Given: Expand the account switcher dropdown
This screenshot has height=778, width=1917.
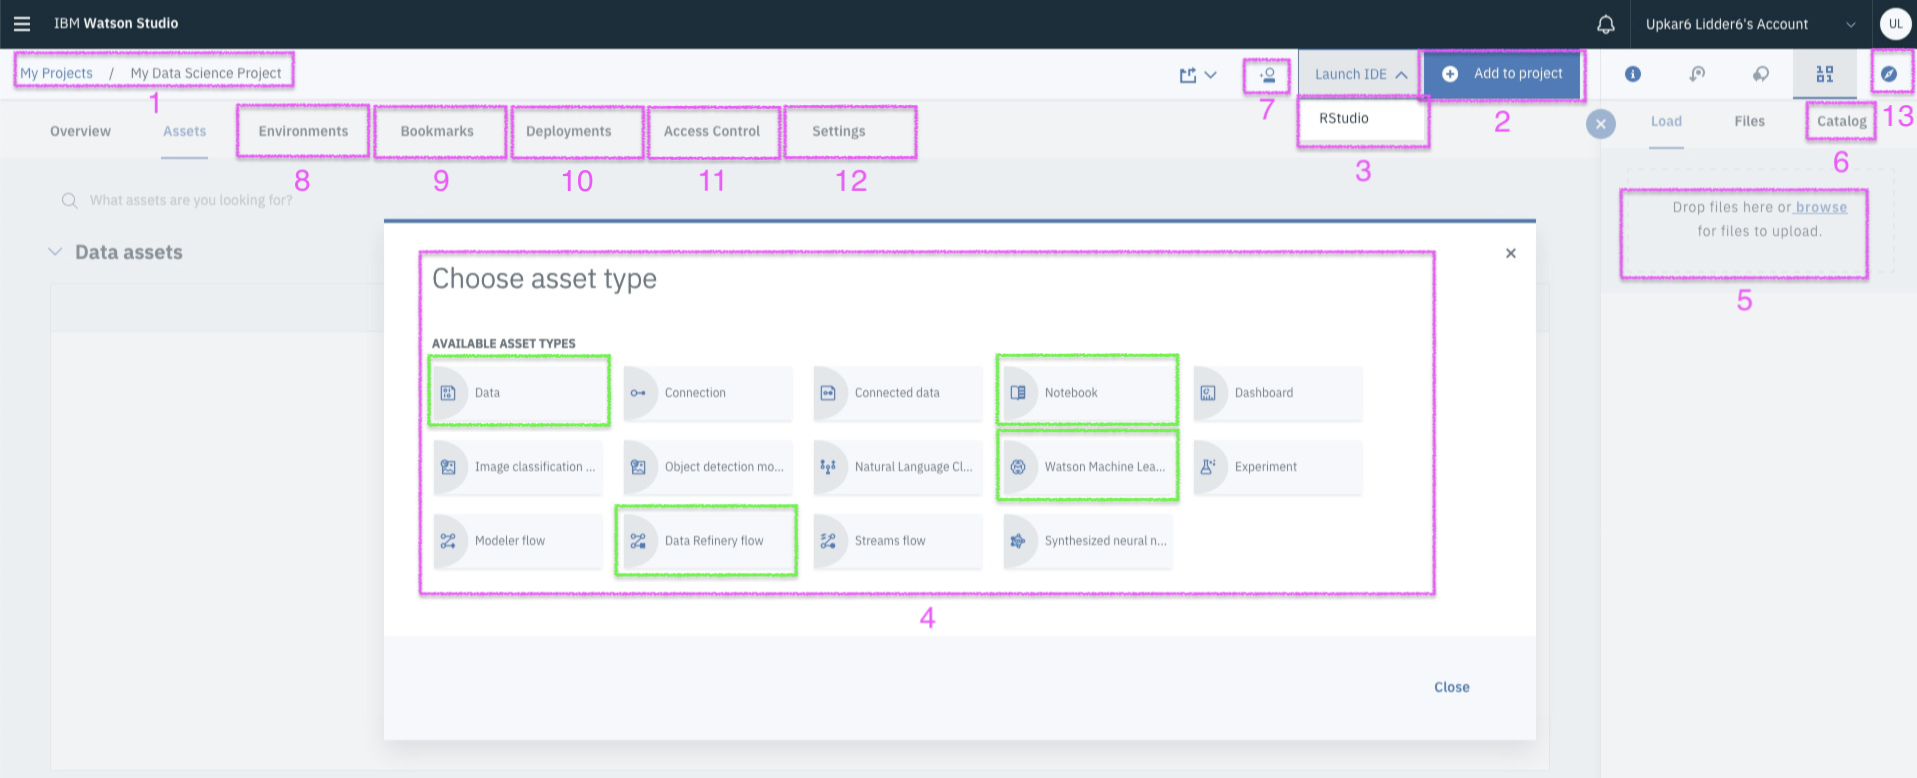Looking at the screenshot, I should pyautogui.click(x=1851, y=24).
